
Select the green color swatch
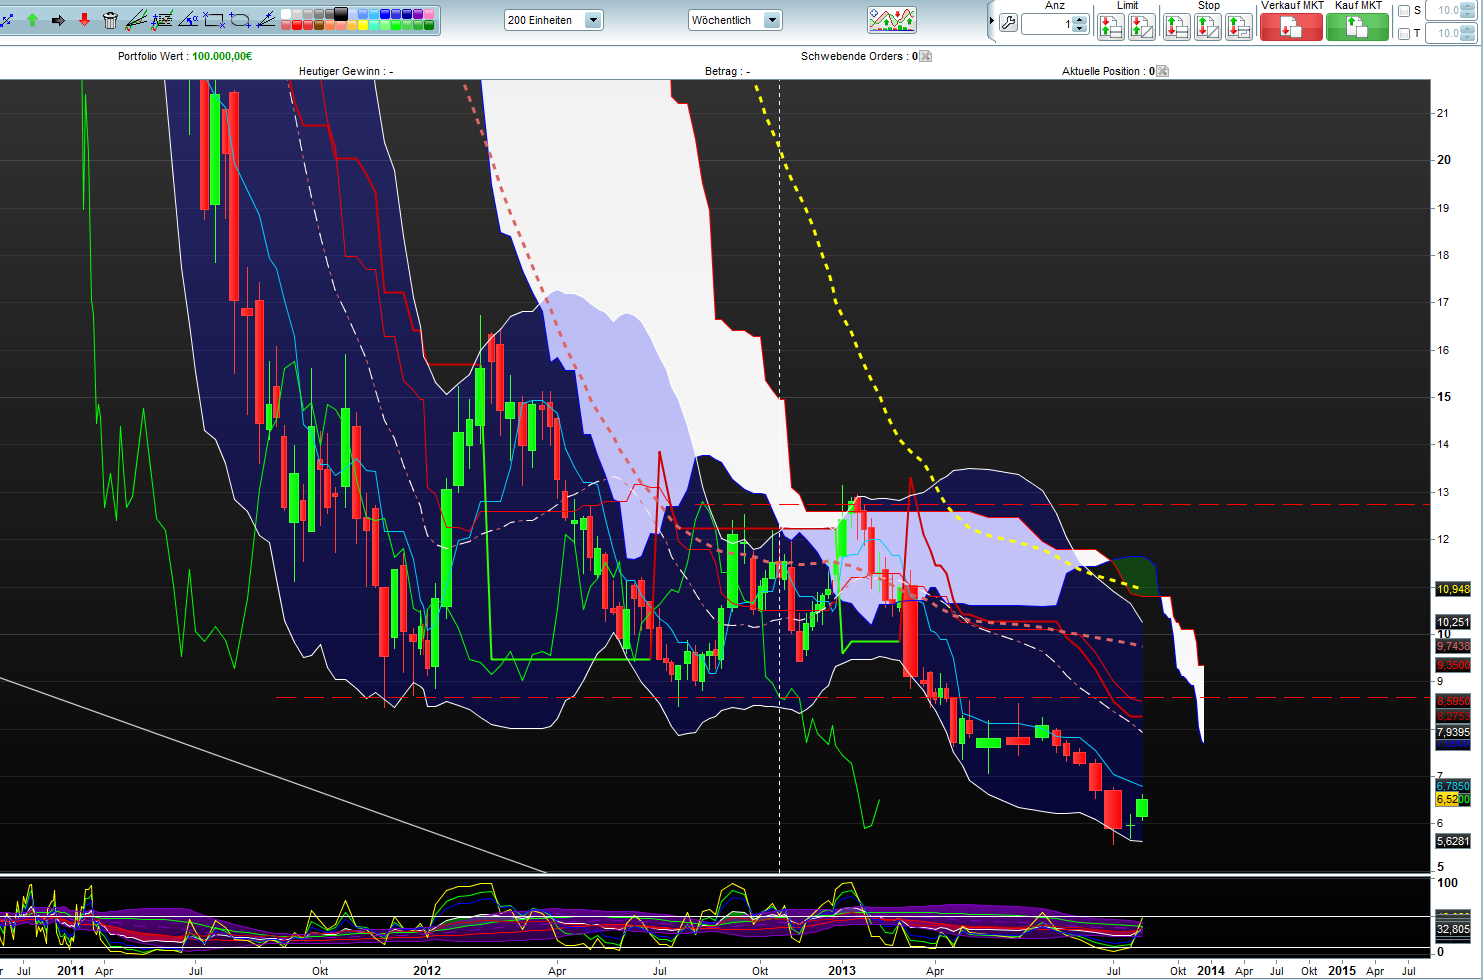(396, 25)
